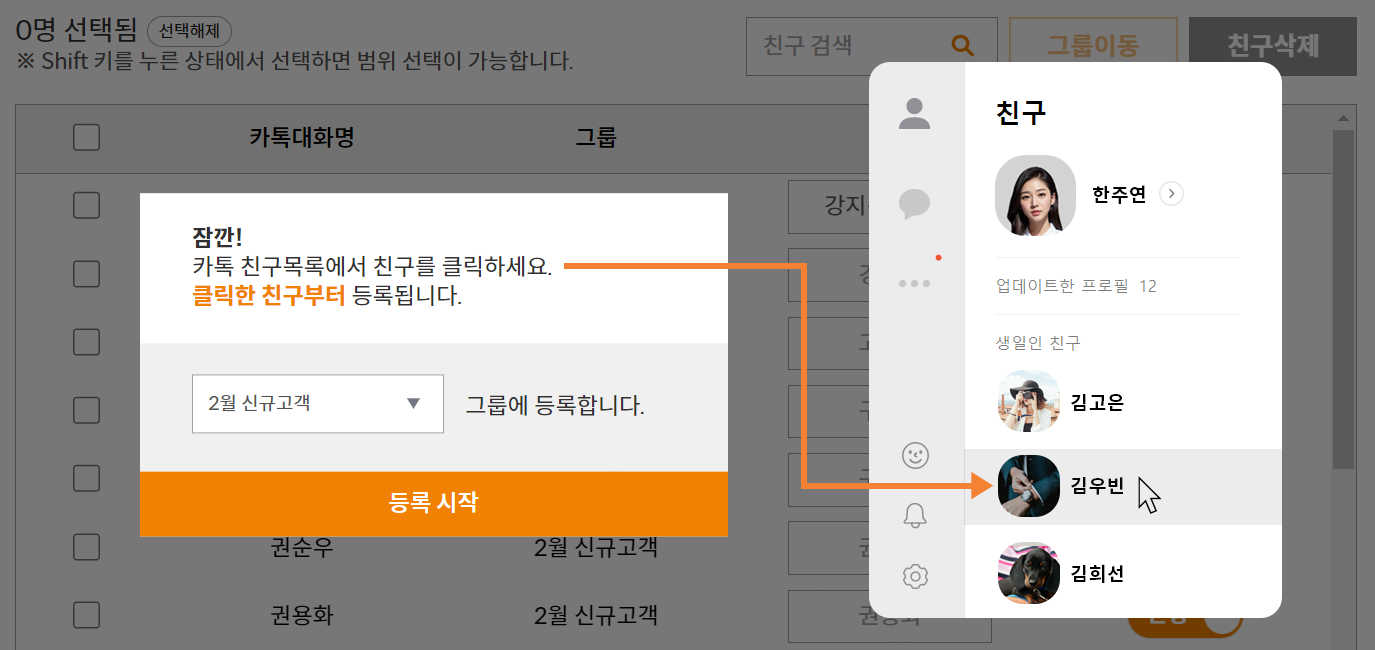Click the vertical scrollbar of the table
The height and width of the screenshot is (650, 1375).
click(1343, 300)
